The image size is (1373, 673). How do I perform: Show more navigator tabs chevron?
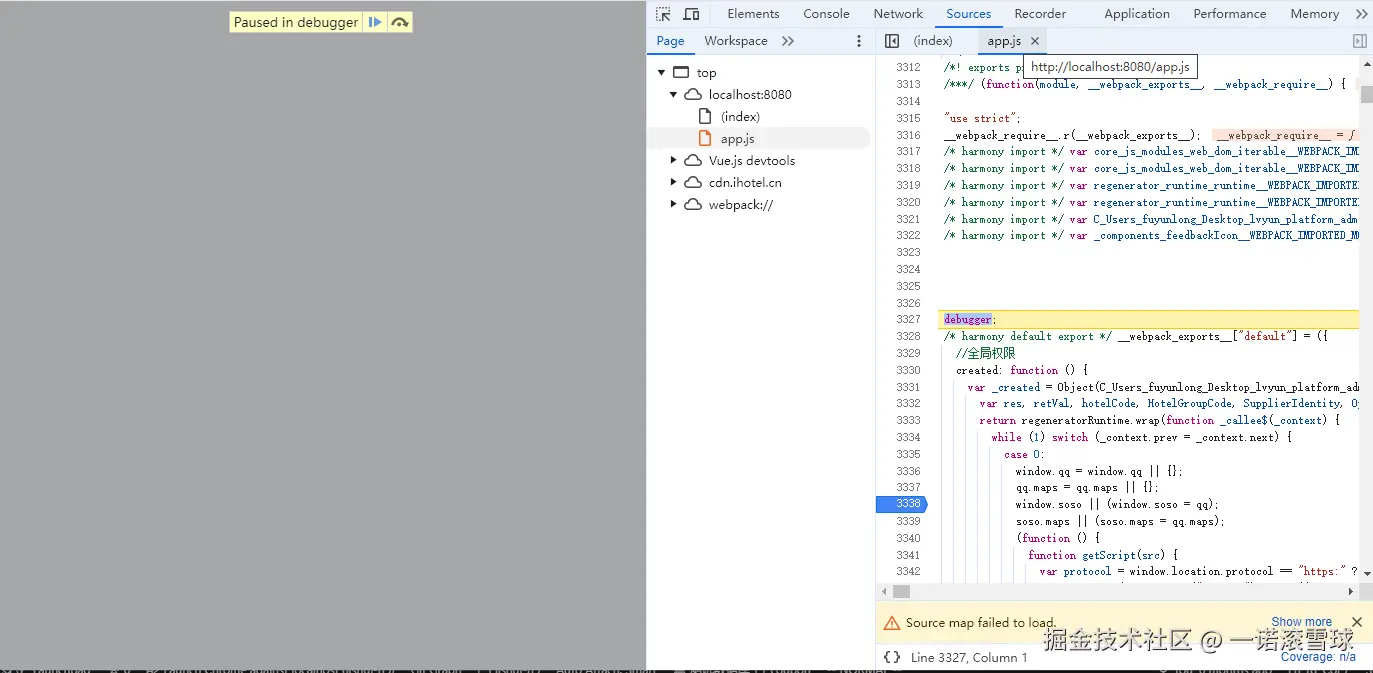tap(788, 41)
